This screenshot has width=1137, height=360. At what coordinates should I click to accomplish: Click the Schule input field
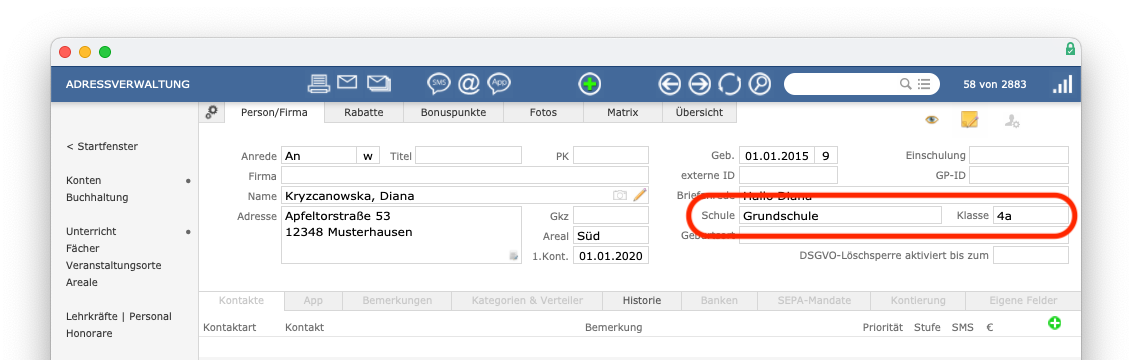[840, 216]
